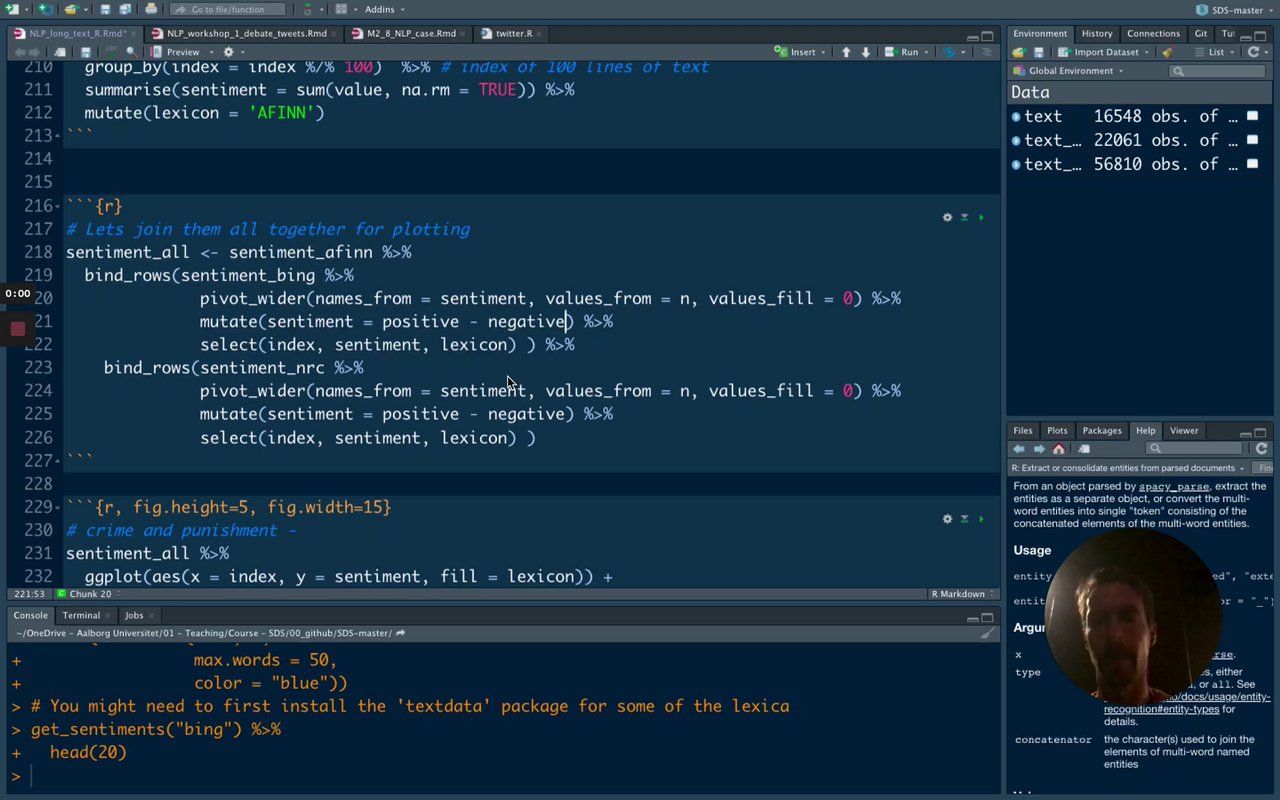The width and height of the screenshot is (1280, 800).
Task: Show the document in a new window
Action: pyautogui.click(x=62, y=52)
